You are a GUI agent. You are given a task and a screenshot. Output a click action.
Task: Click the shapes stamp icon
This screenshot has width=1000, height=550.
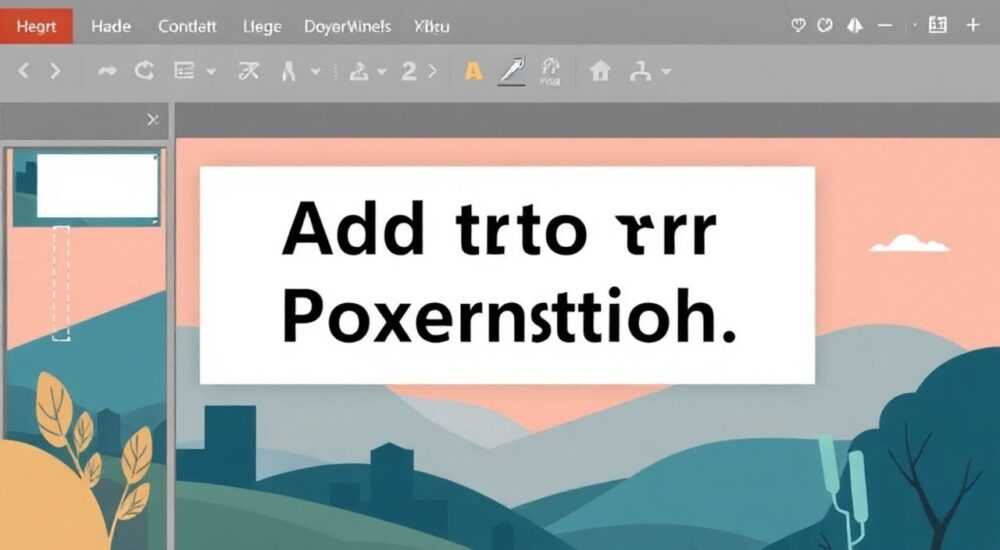click(x=359, y=71)
